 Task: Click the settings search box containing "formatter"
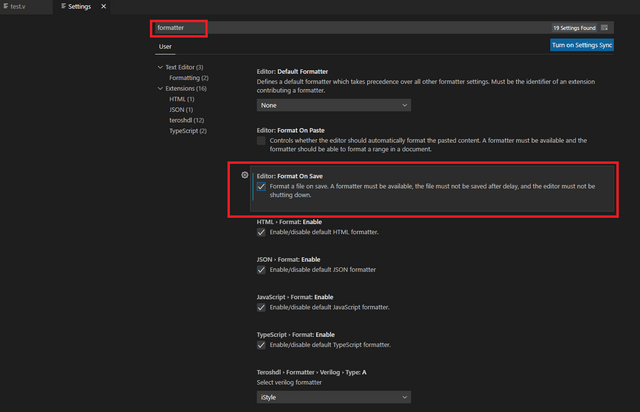pyautogui.click(x=350, y=28)
